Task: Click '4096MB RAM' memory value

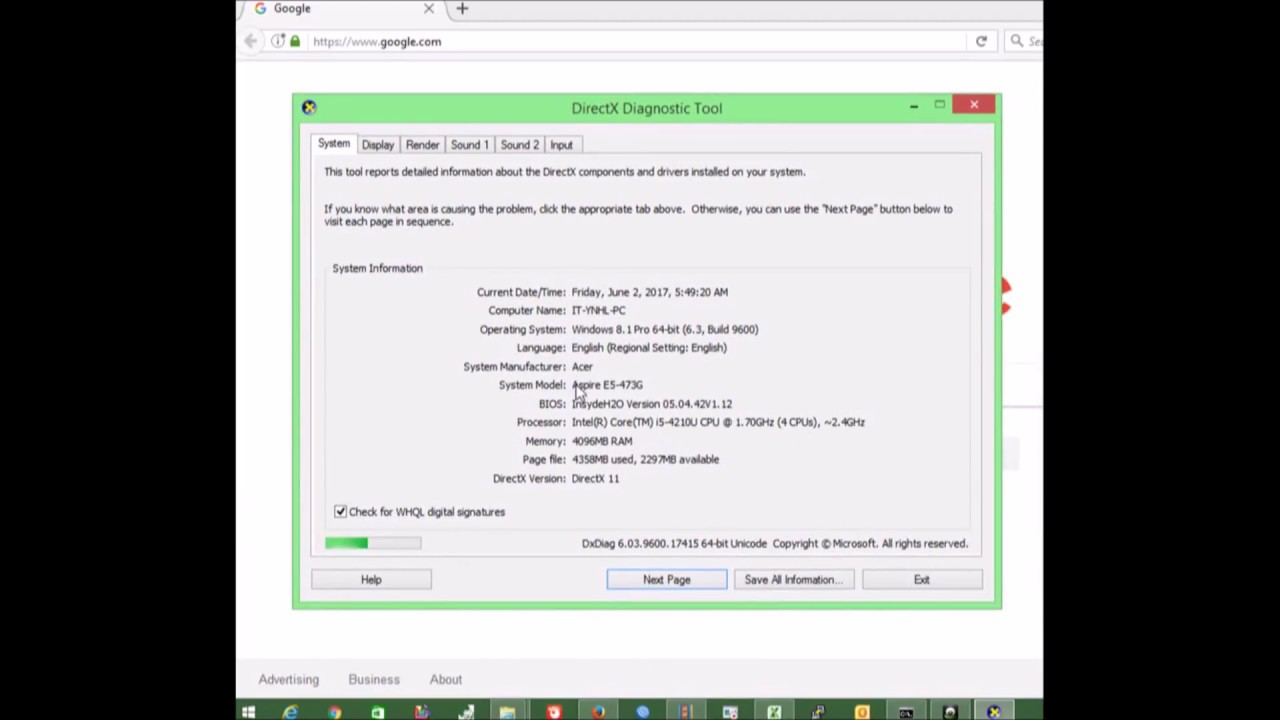Action: point(602,441)
